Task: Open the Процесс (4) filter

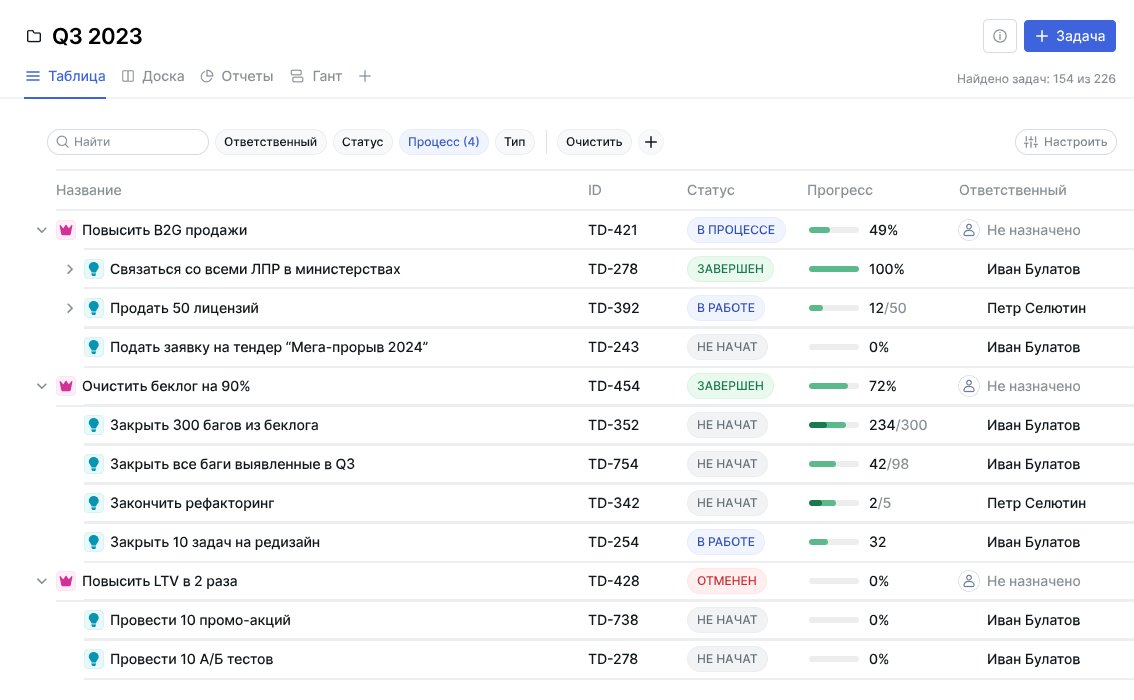Action: coord(443,142)
